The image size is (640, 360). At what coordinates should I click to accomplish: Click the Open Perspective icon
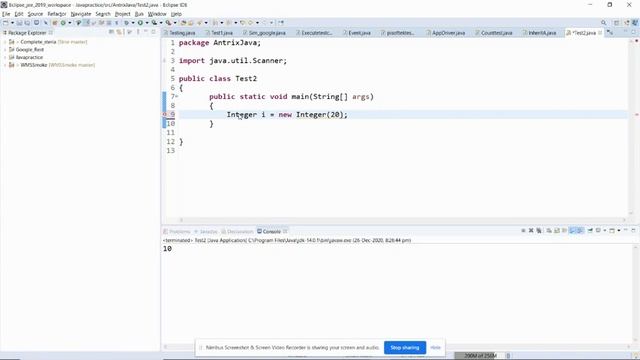coord(617,23)
